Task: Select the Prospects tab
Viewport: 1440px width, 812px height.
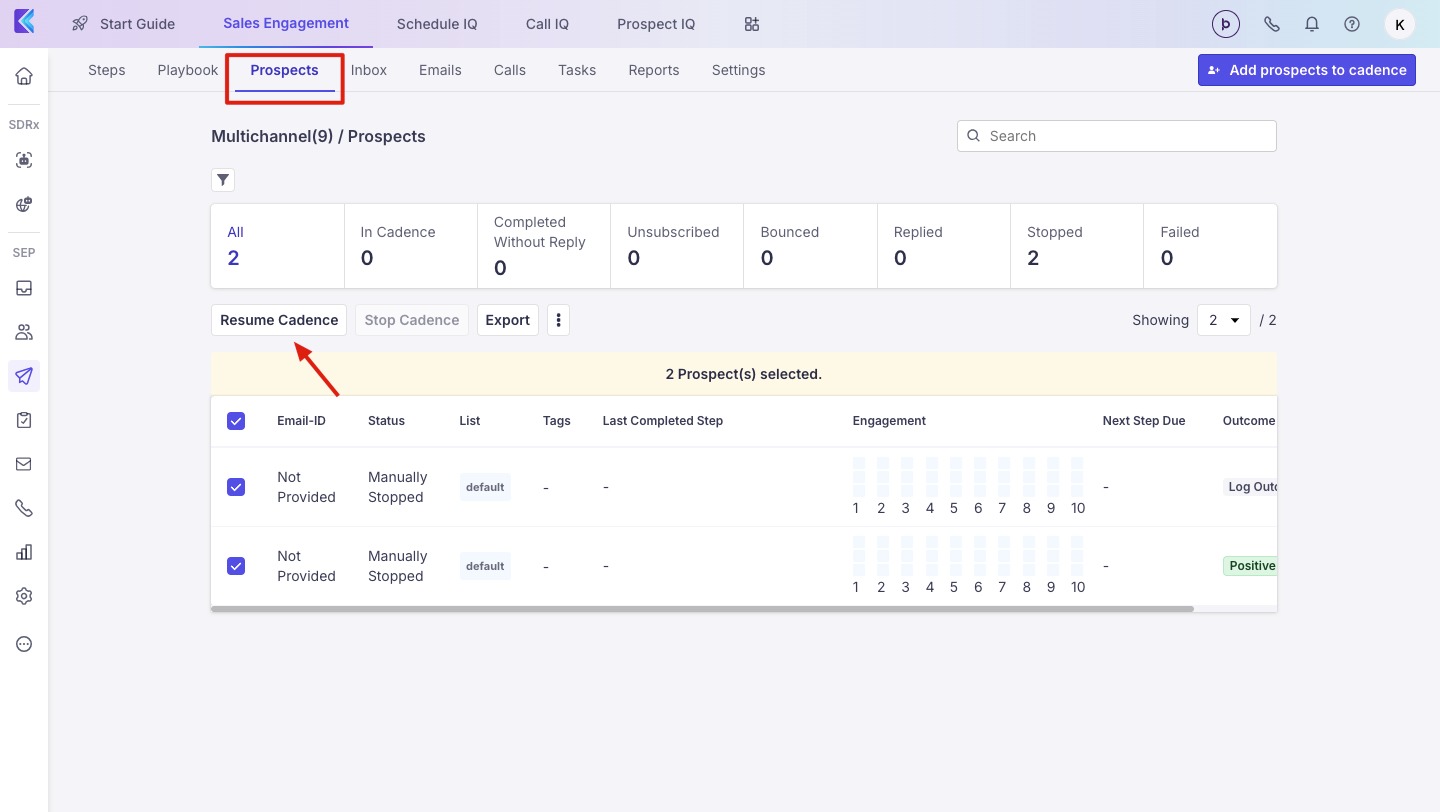Action: point(285,70)
